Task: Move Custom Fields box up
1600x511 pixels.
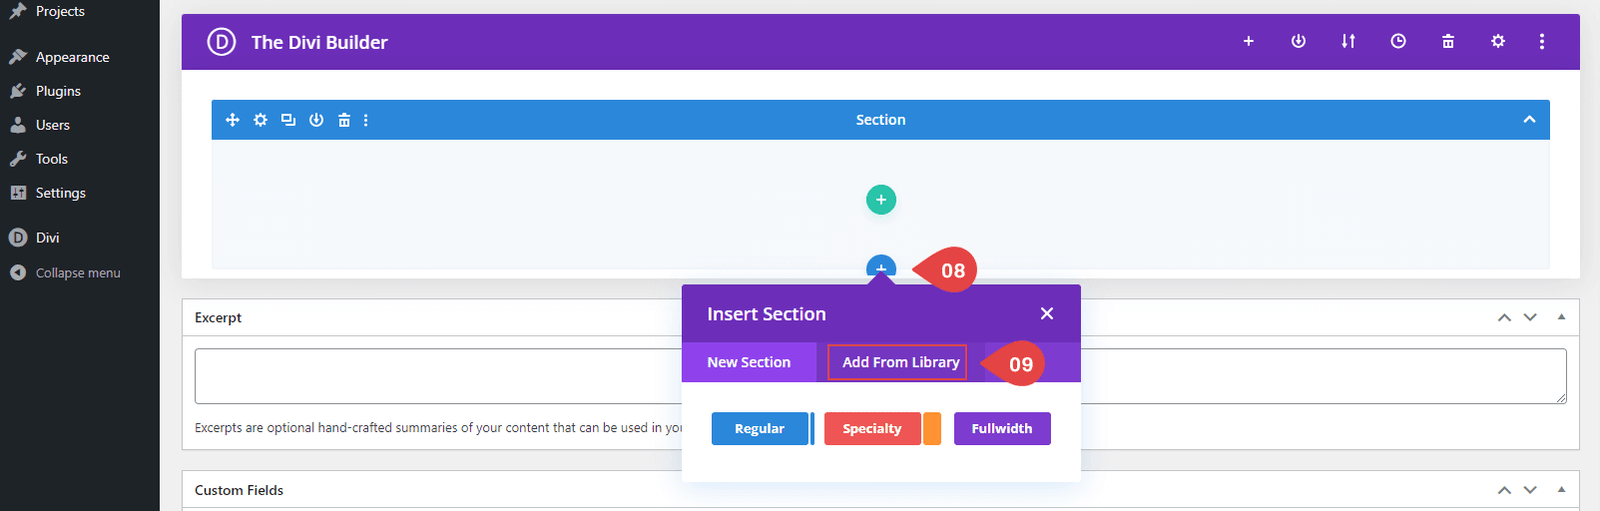Action: [x=1504, y=490]
